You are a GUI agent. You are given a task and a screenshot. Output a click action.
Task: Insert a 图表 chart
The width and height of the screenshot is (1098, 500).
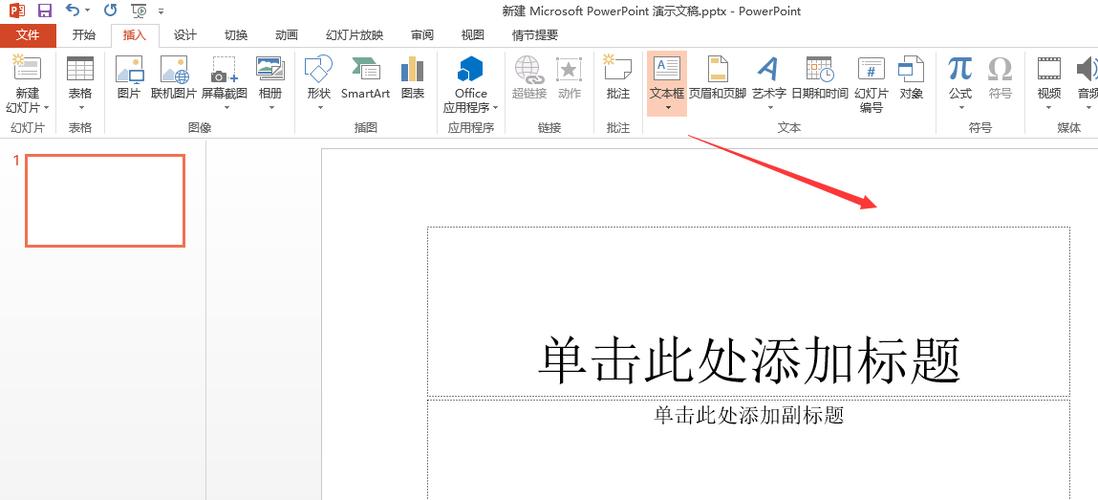point(412,77)
